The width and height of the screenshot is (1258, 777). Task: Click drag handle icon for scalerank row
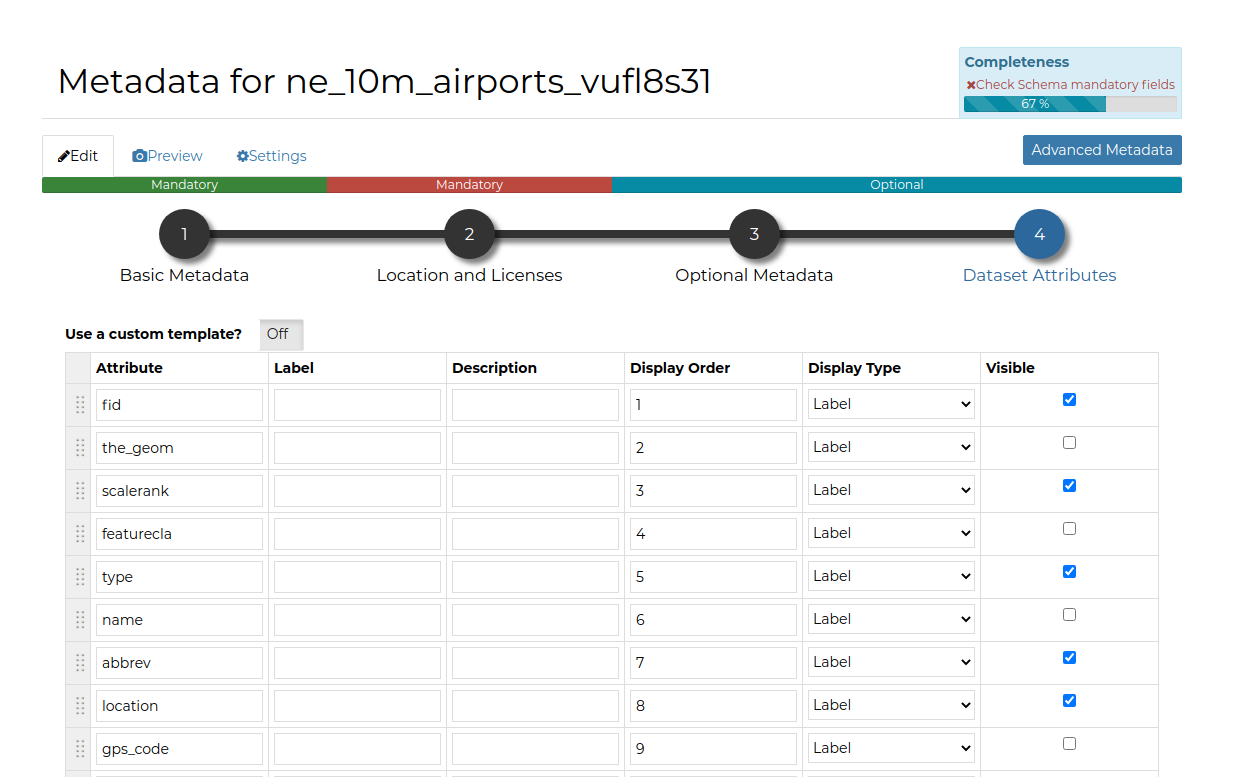(80, 491)
